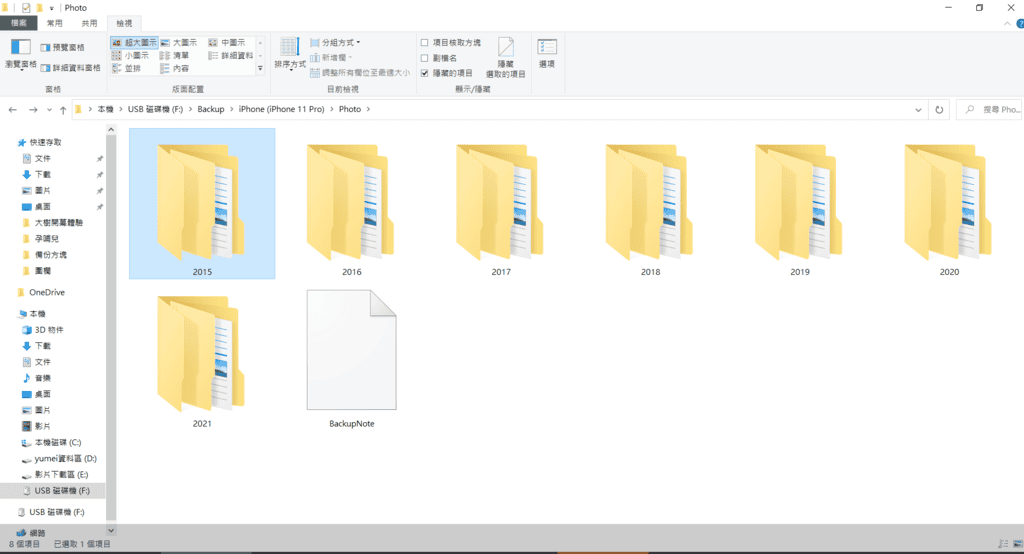
Task: Choose 詳細資料 details view
Action: pyautogui.click(x=231, y=56)
